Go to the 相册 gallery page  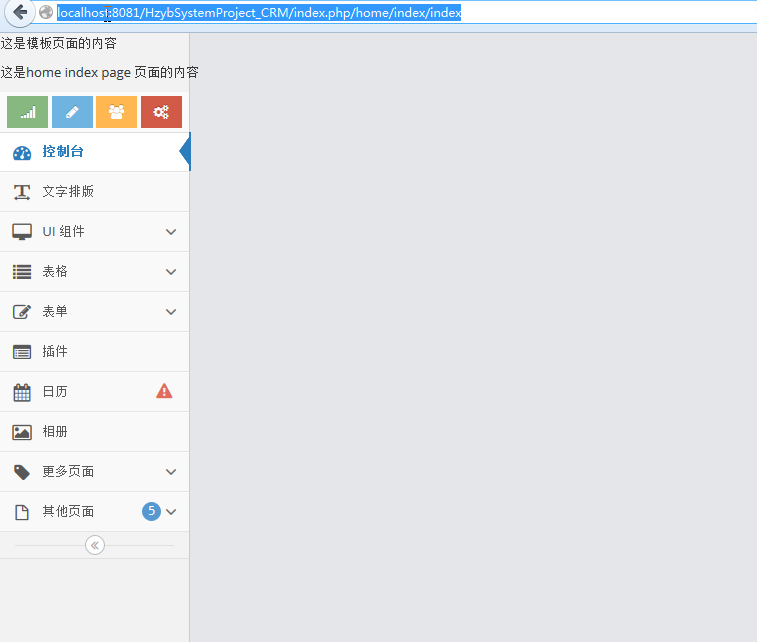pyautogui.click(x=55, y=431)
